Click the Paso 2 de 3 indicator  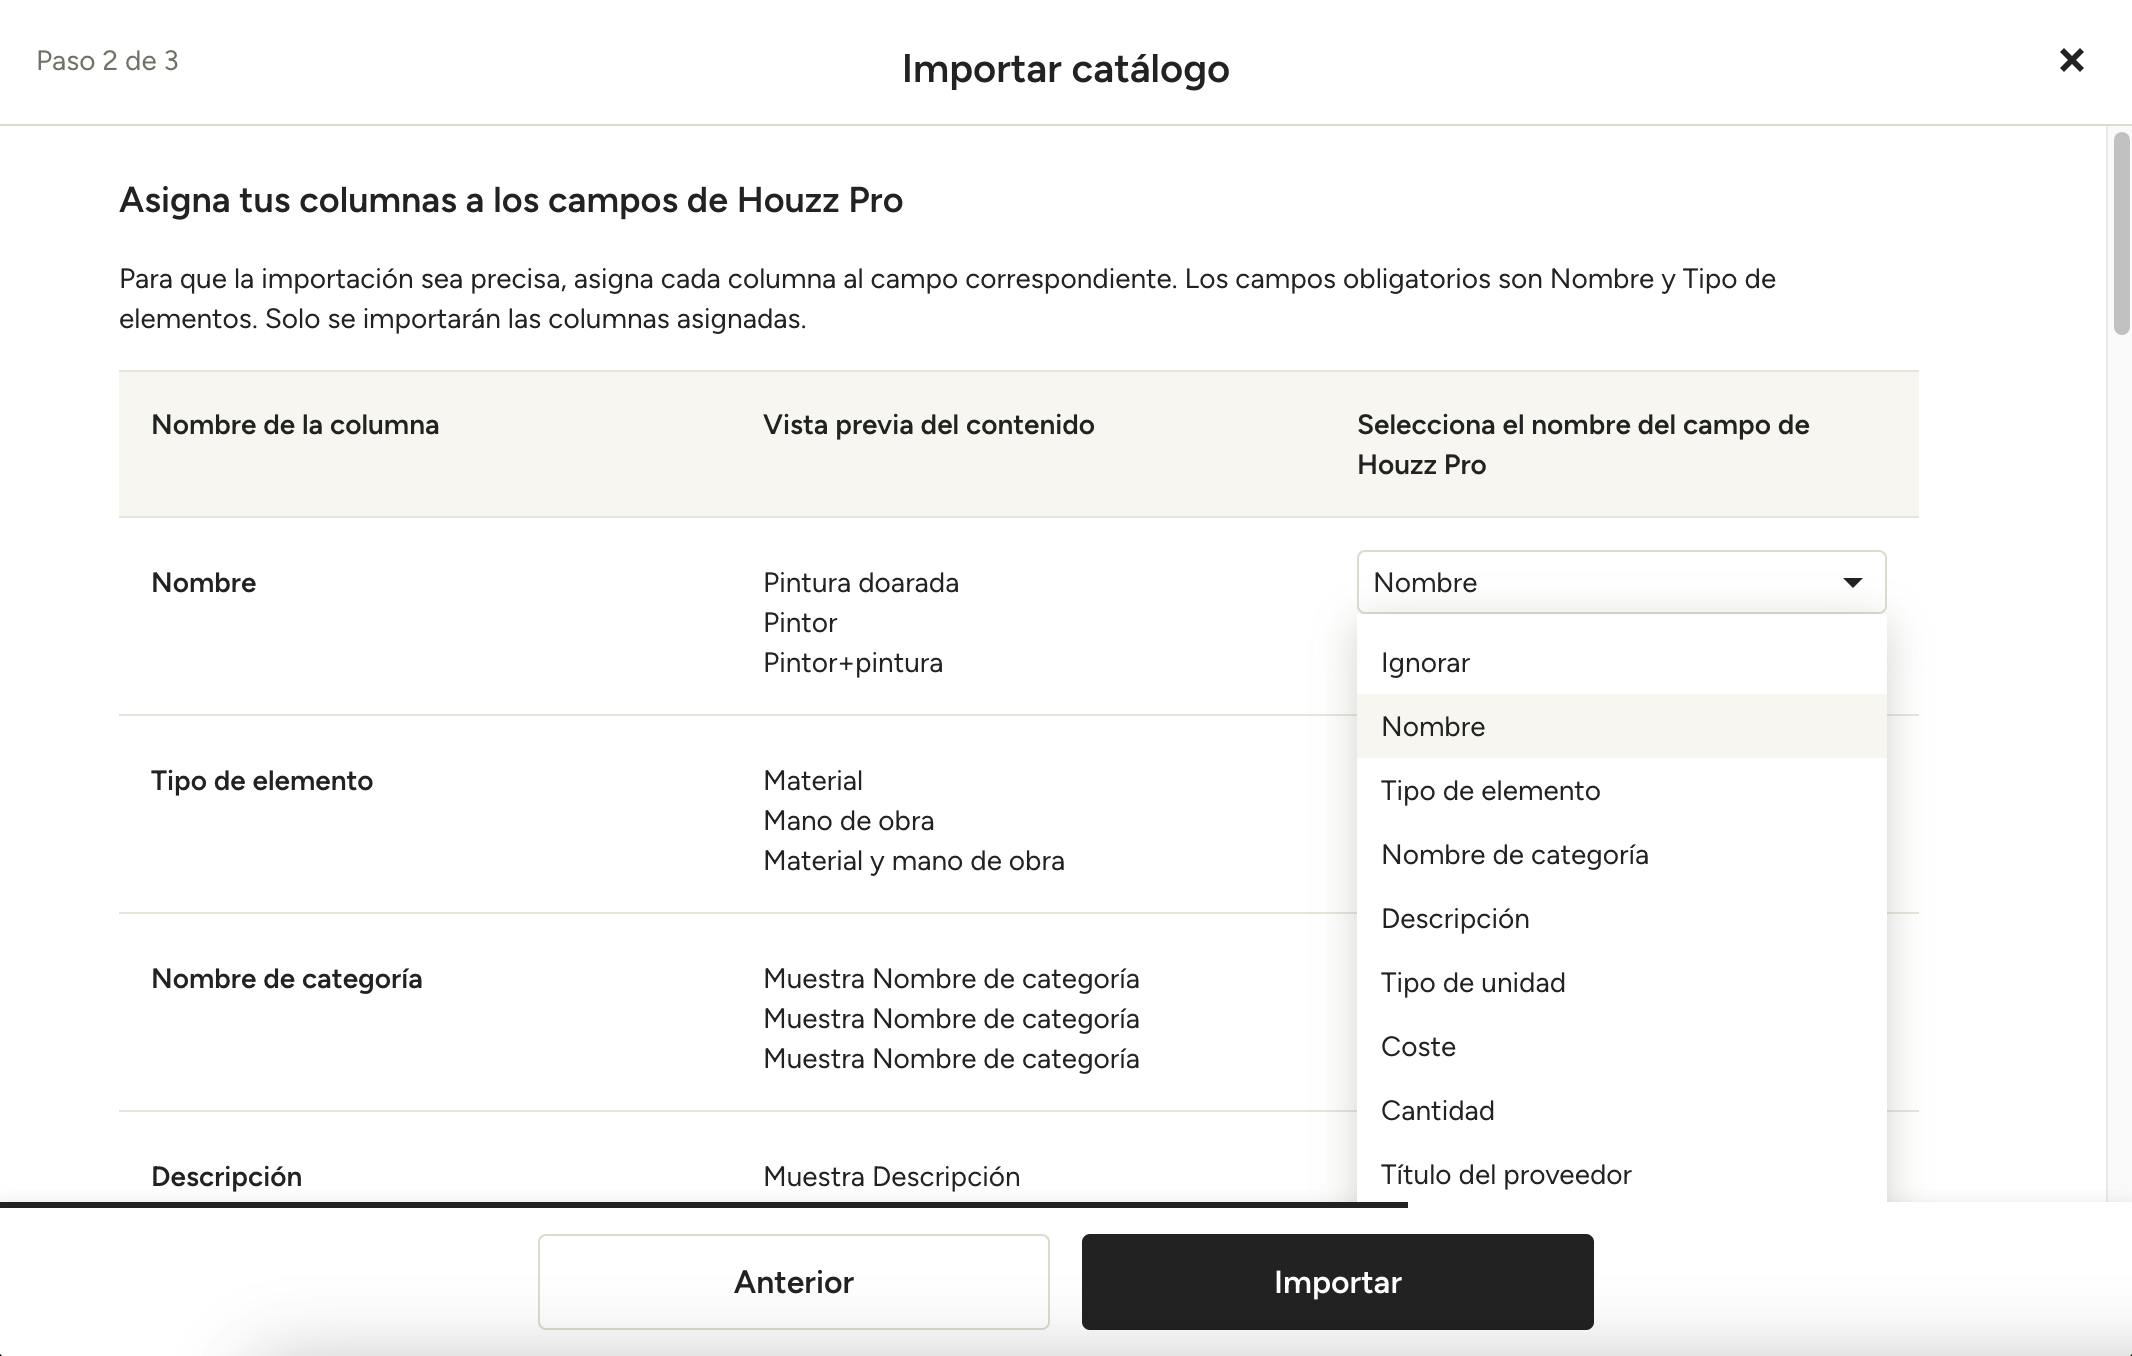click(x=107, y=61)
